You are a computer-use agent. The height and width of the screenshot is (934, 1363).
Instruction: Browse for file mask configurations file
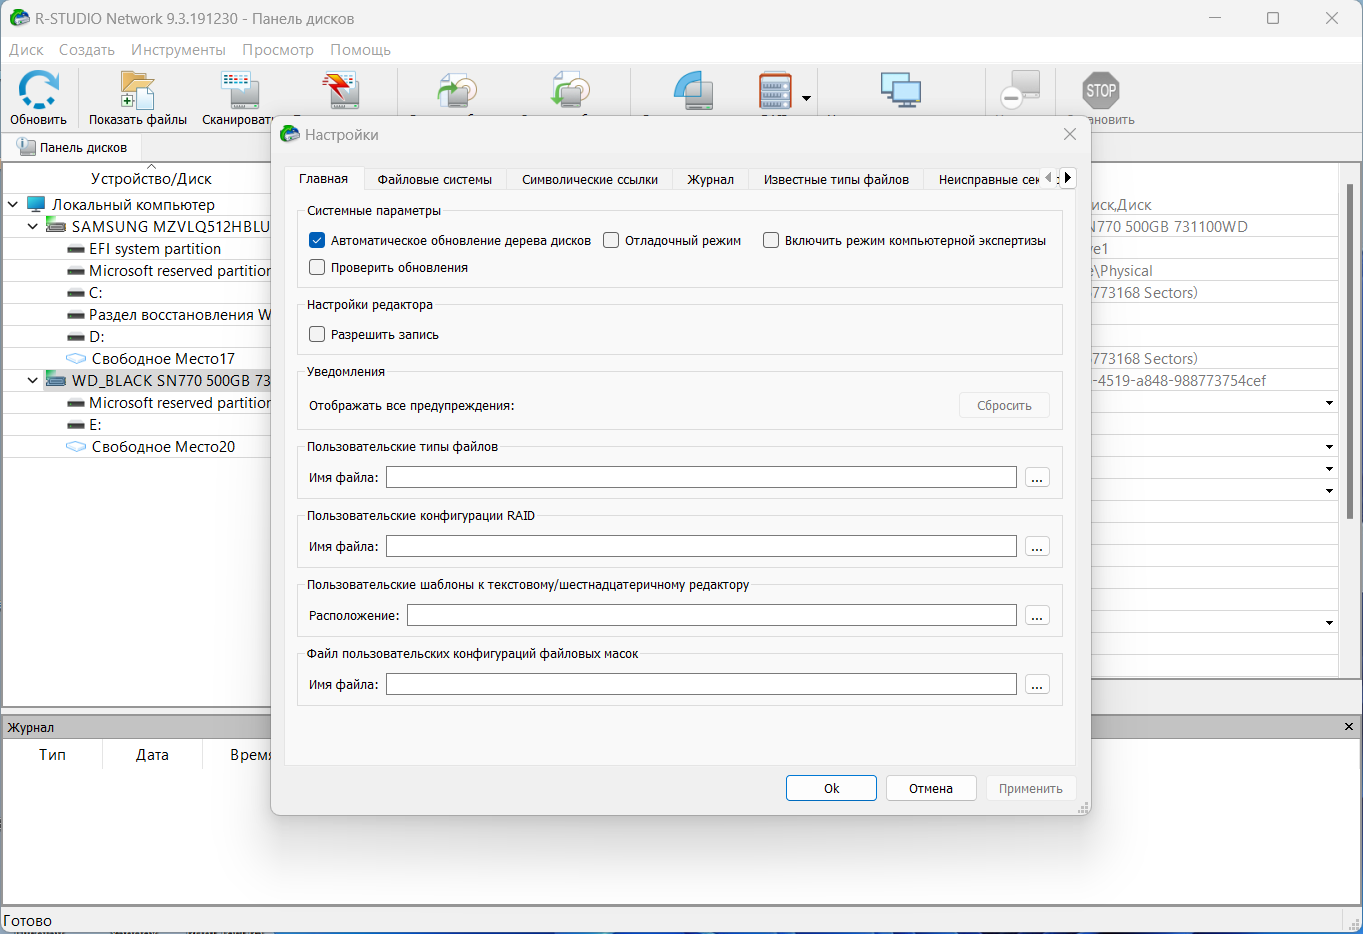(x=1037, y=684)
